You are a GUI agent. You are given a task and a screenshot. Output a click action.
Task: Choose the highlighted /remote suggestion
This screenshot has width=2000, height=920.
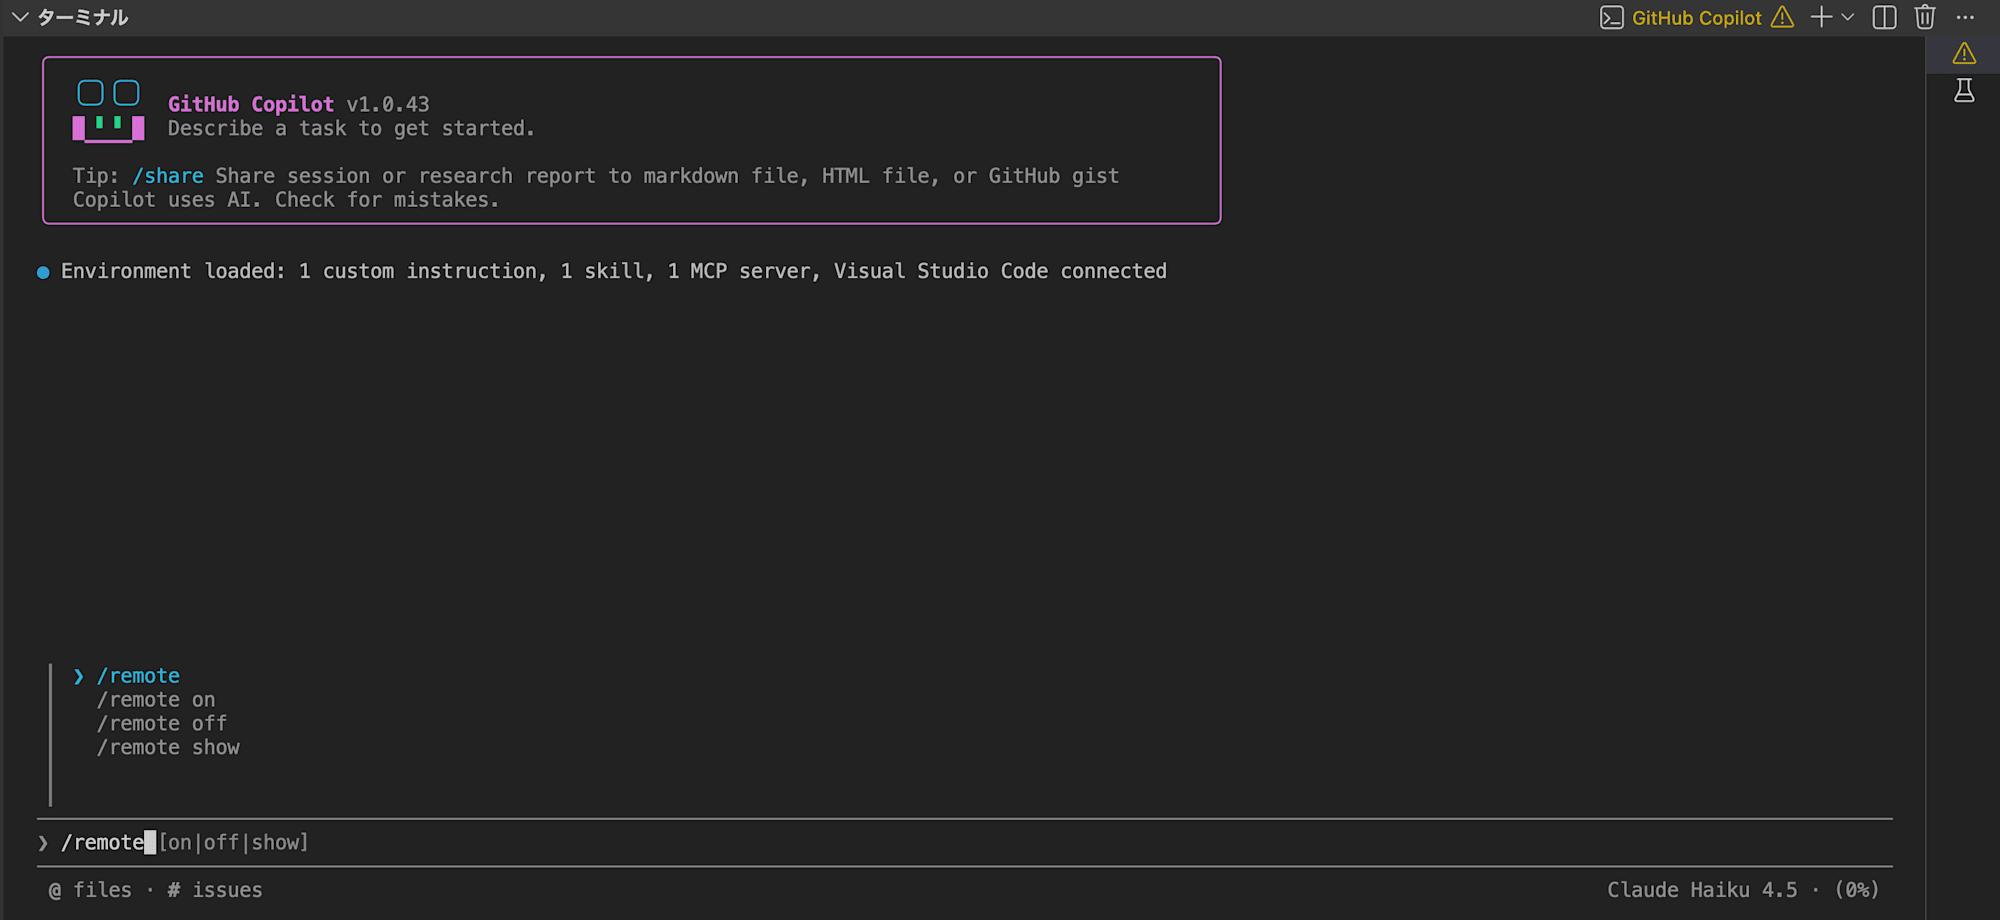tap(138, 676)
